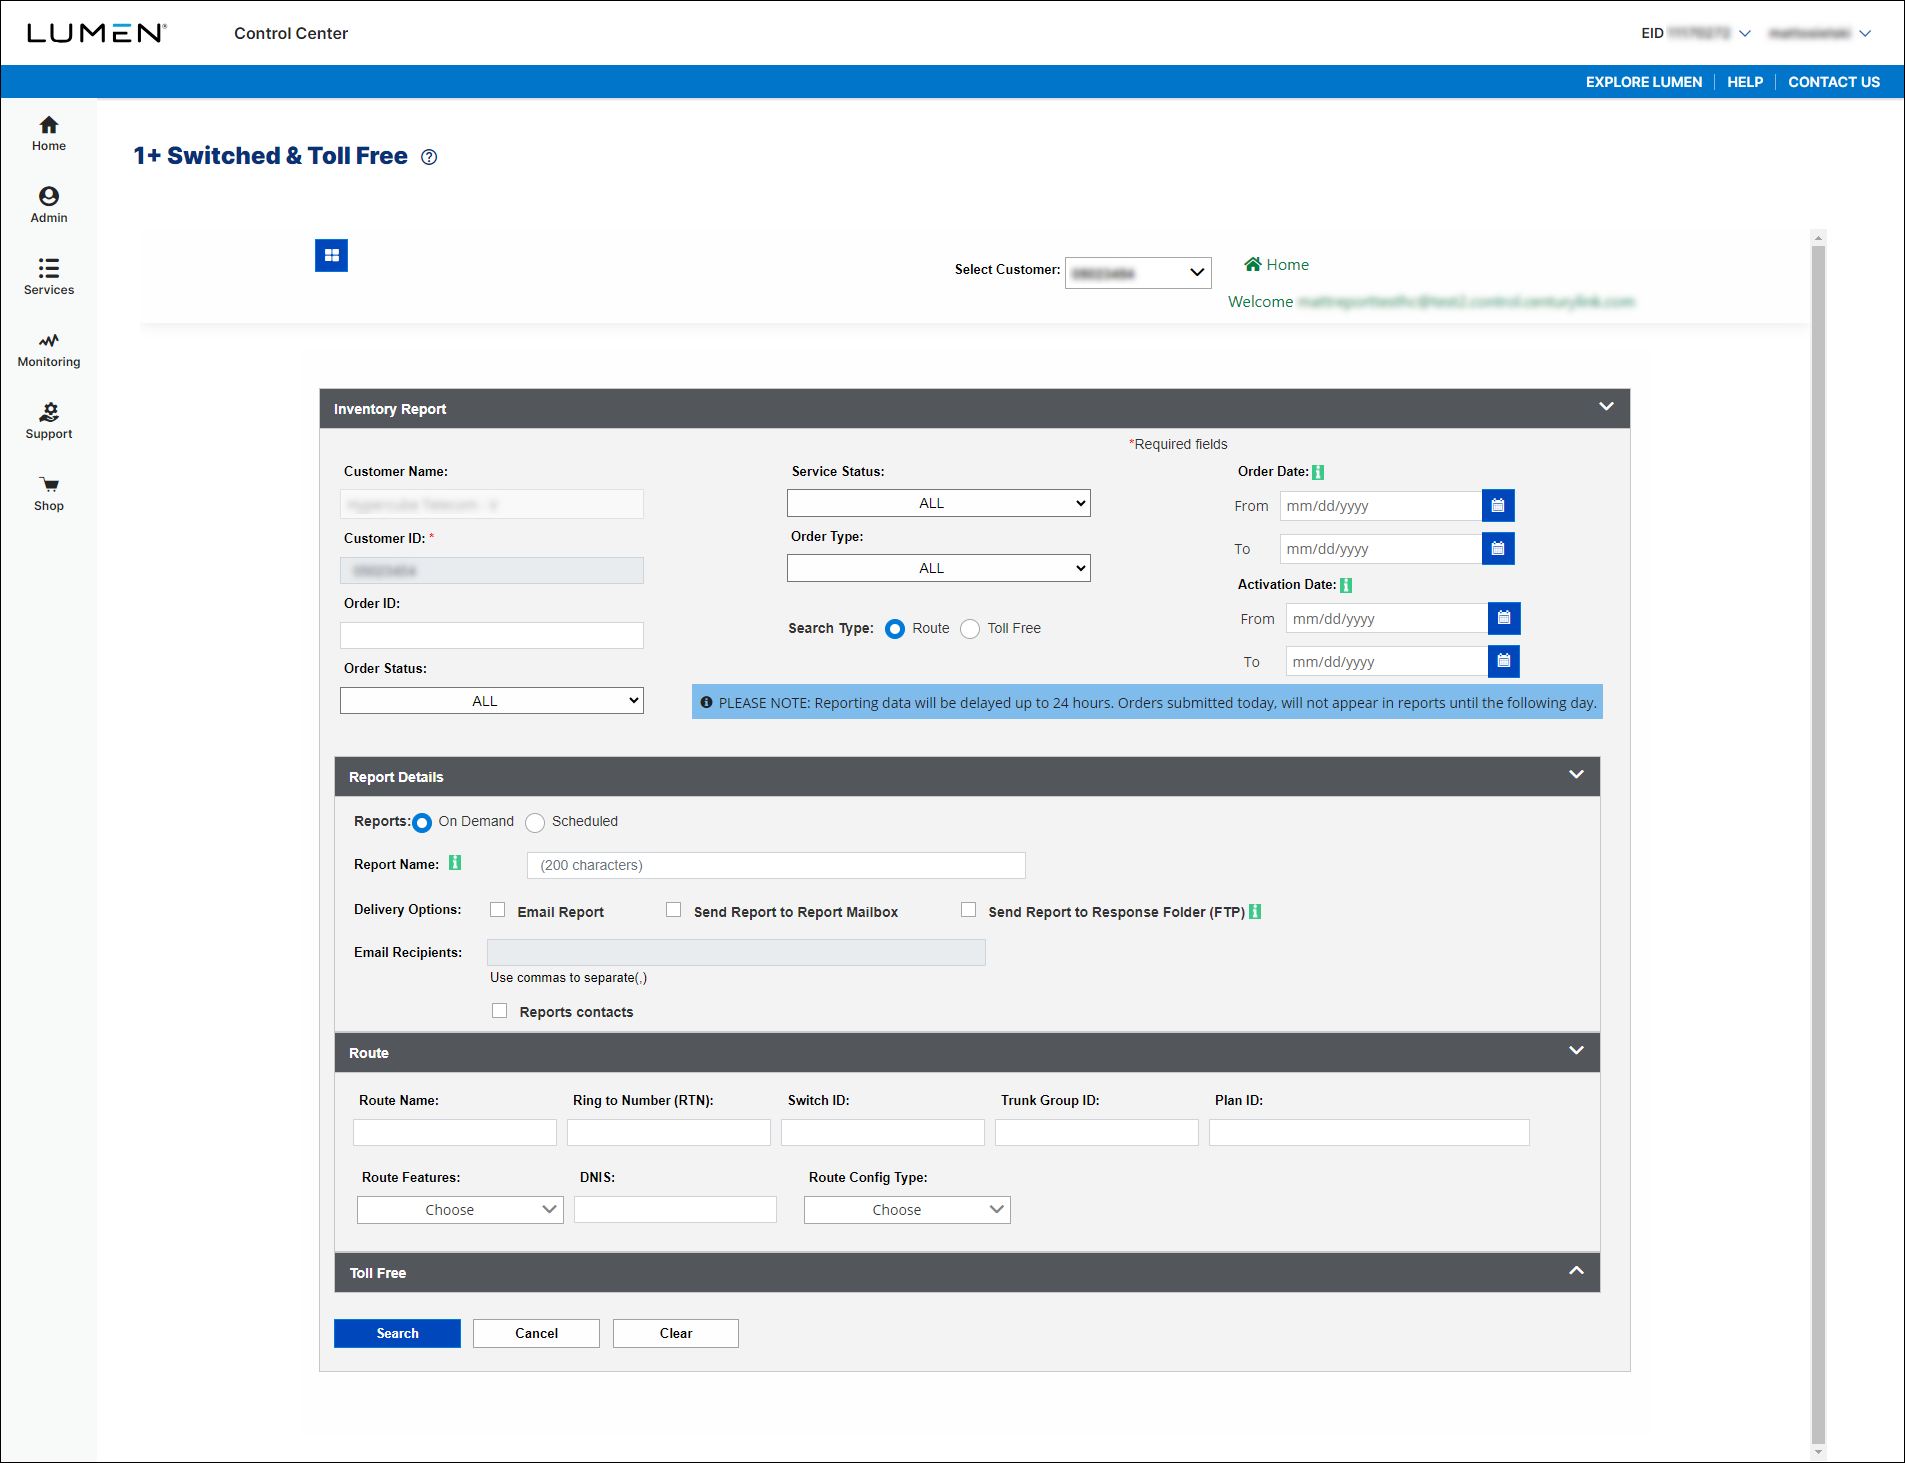Click the Cancel button

coord(536,1333)
